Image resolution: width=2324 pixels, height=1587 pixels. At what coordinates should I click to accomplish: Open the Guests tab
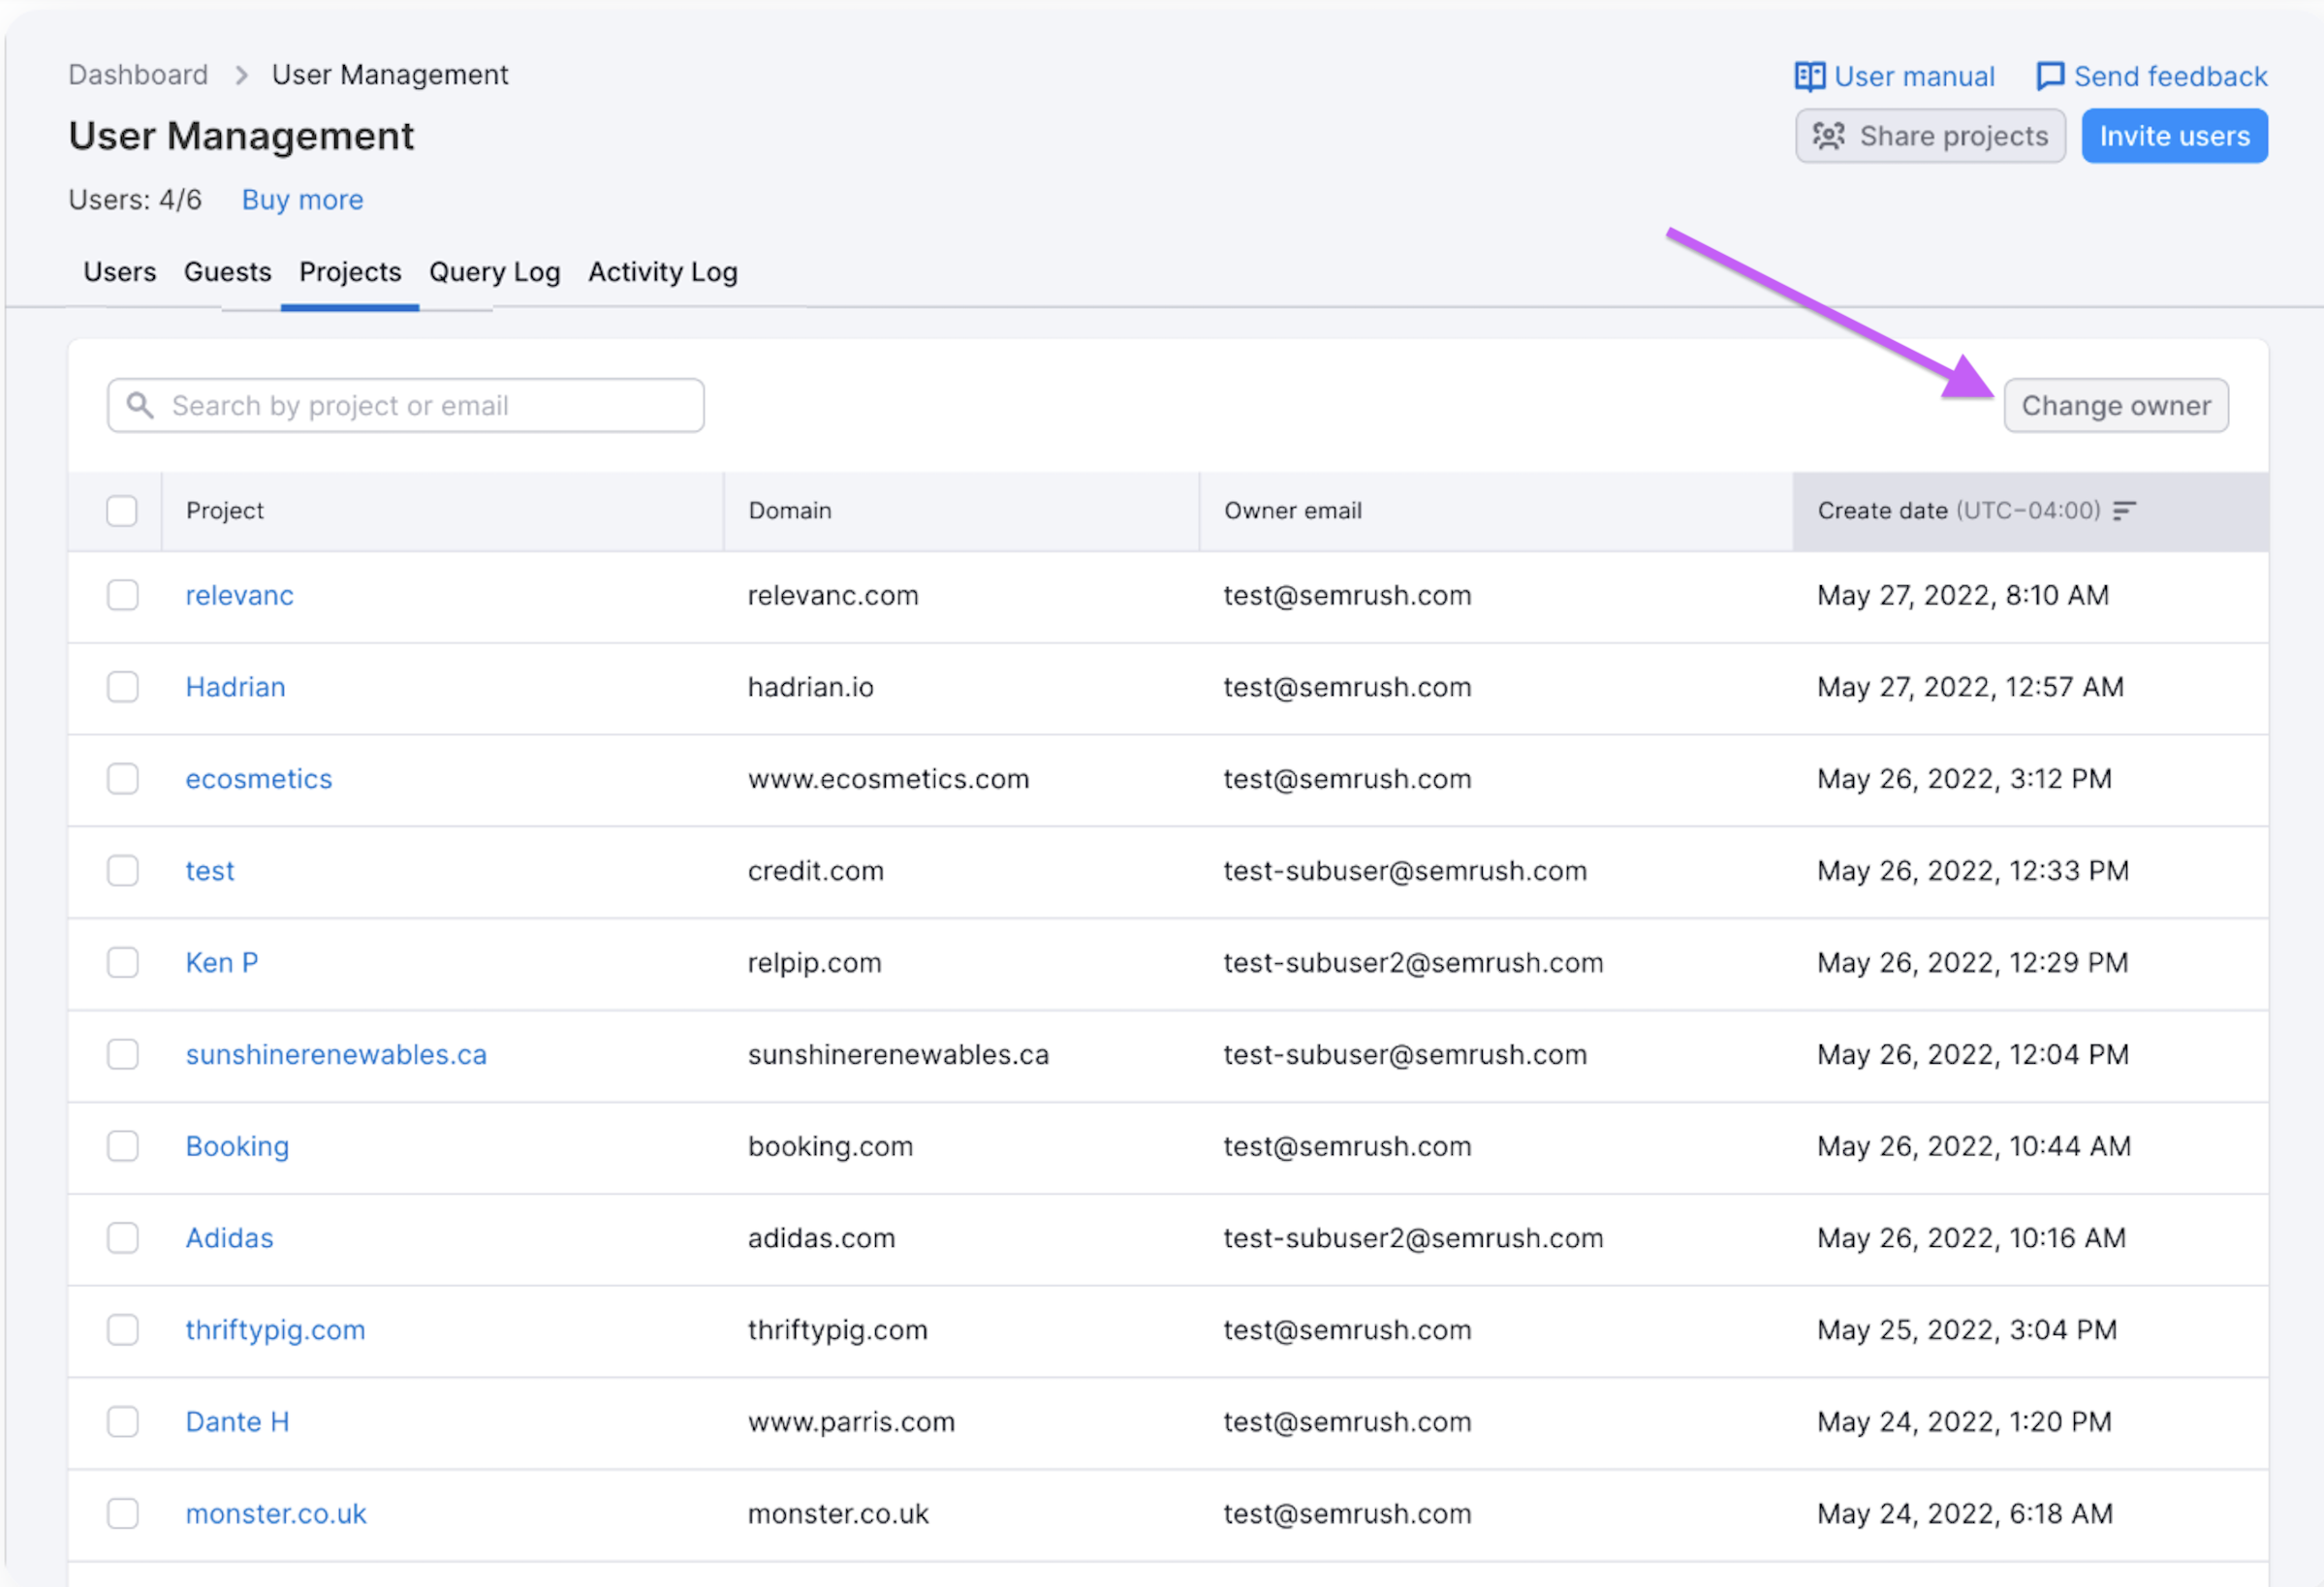click(227, 272)
